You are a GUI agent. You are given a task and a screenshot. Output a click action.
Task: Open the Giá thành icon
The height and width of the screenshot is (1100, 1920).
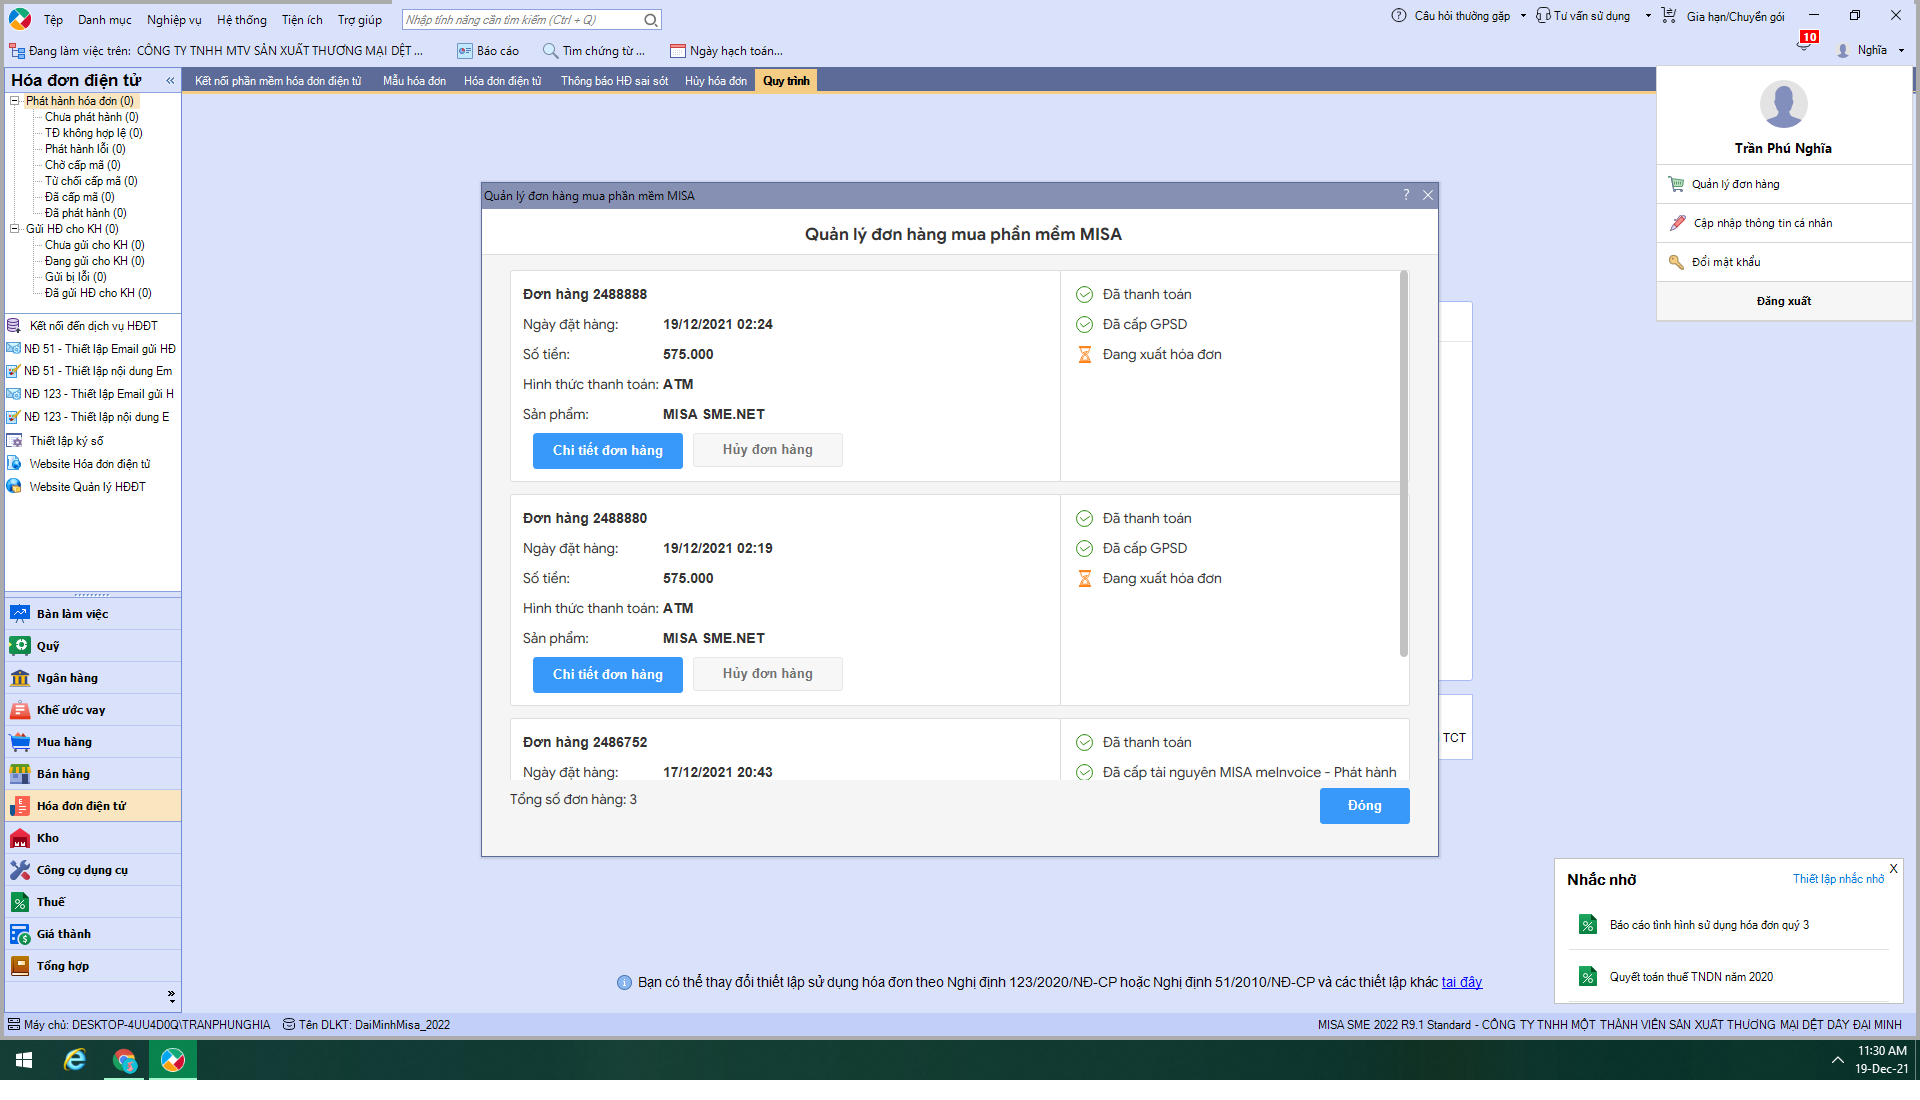click(x=20, y=934)
